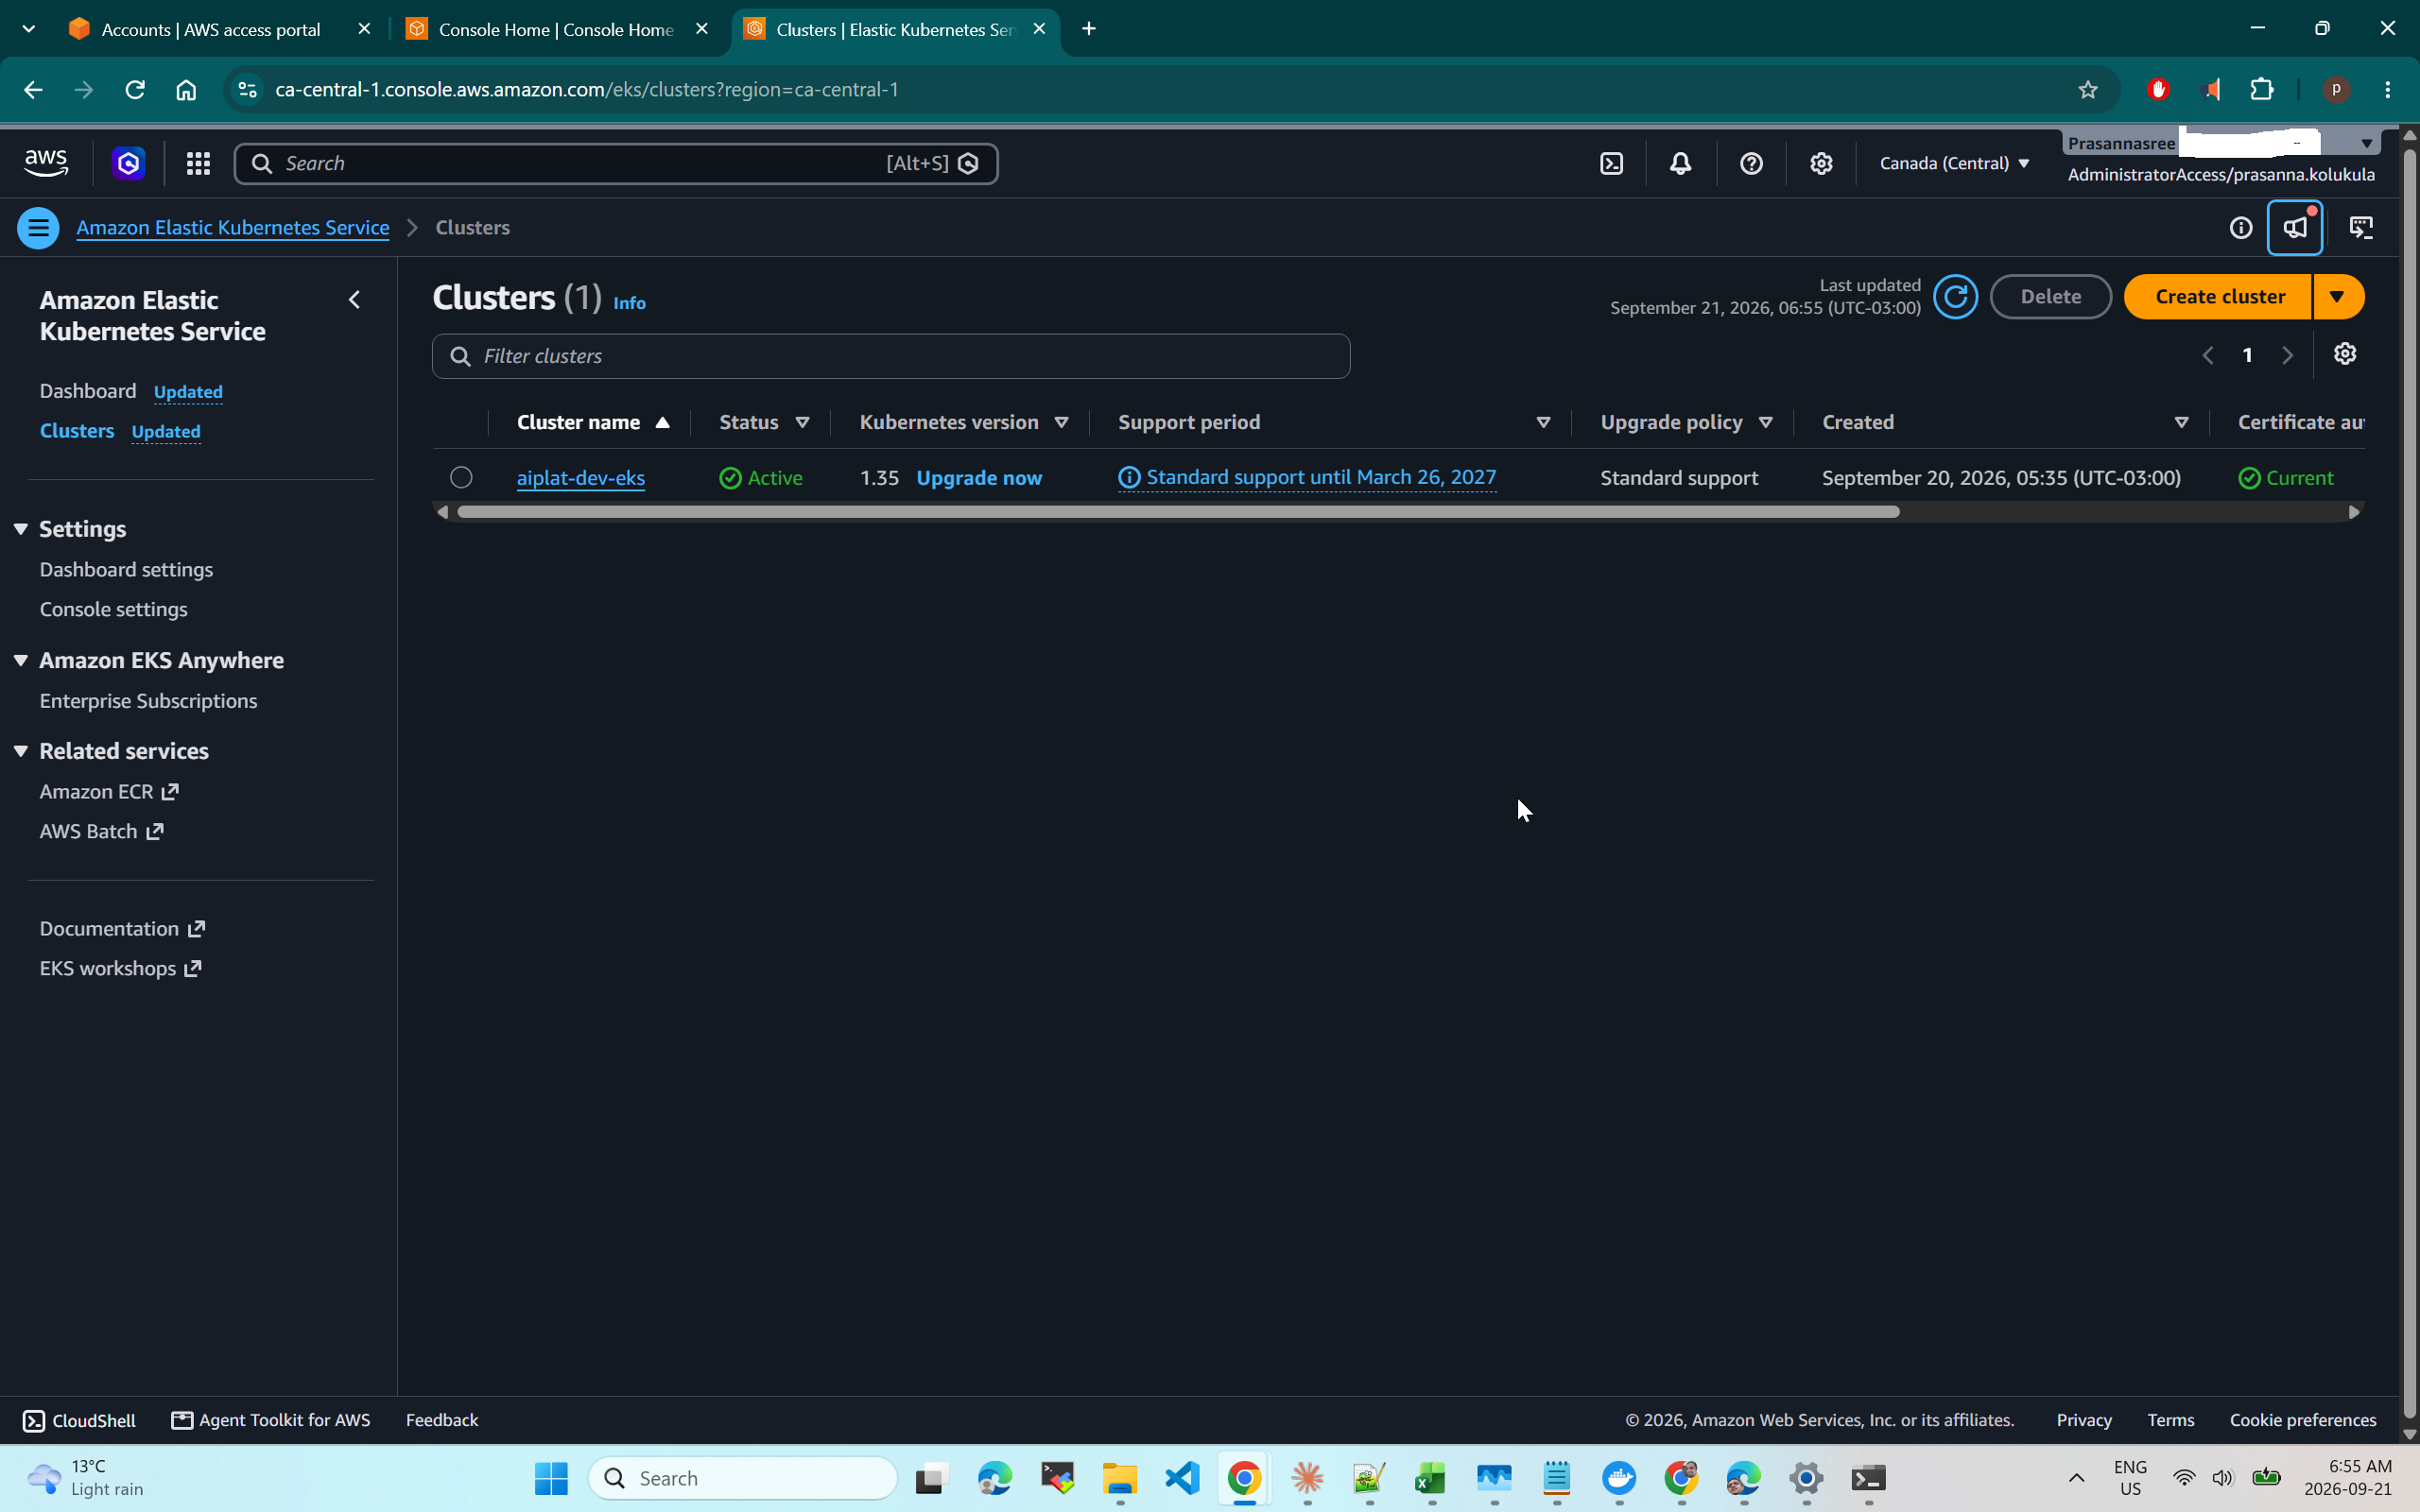Sort the table by Cluster name

pos(593,422)
